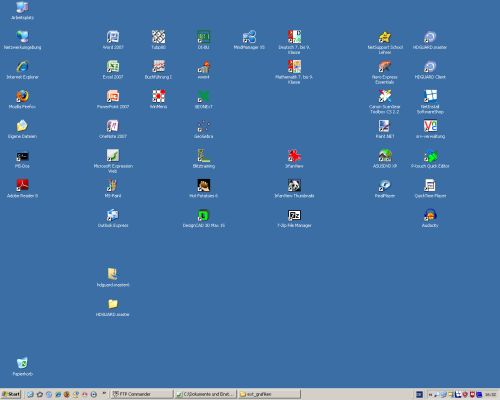
Task: Select the Papierkorb recycle bin icon
Action: [x=22, y=363]
